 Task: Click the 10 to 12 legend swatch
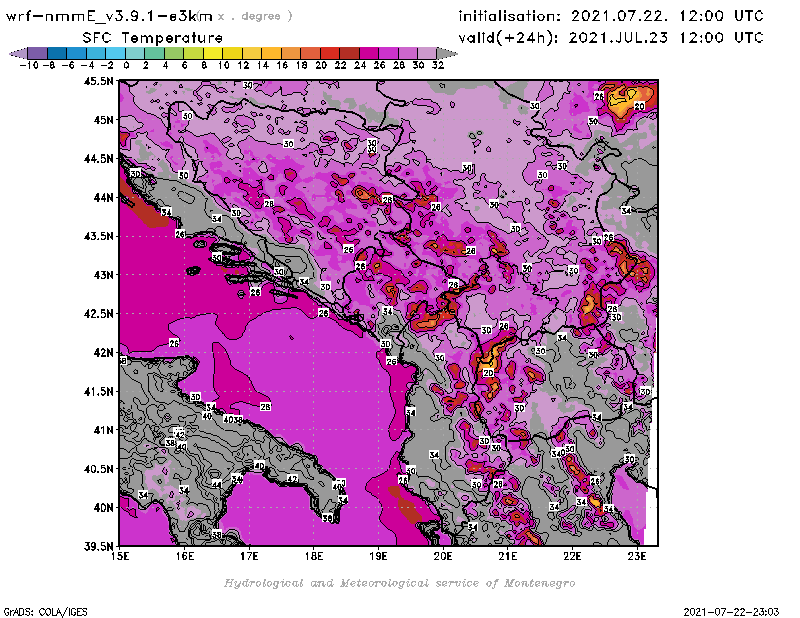coord(232,54)
